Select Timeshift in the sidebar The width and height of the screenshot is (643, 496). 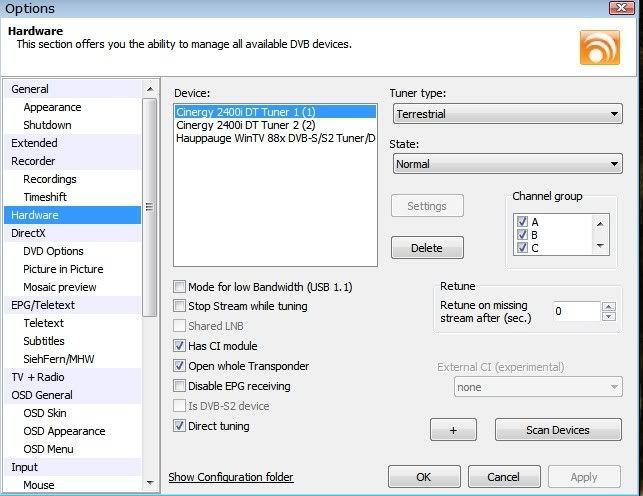[45, 197]
